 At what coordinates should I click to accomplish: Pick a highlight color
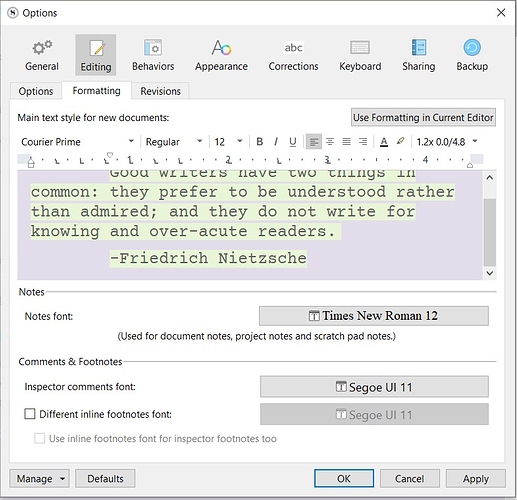[400, 142]
